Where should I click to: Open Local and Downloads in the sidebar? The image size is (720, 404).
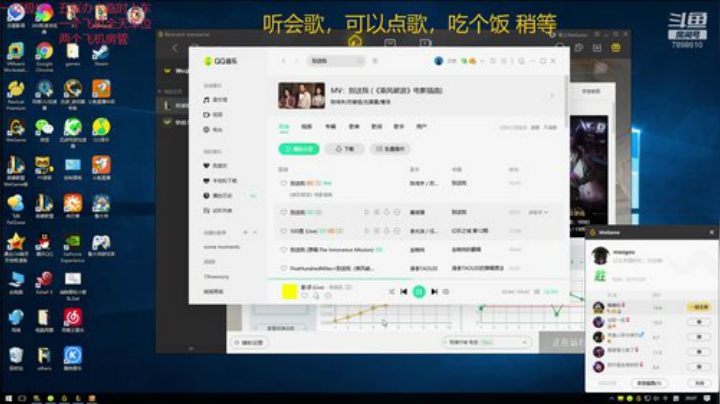click(220, 181)
